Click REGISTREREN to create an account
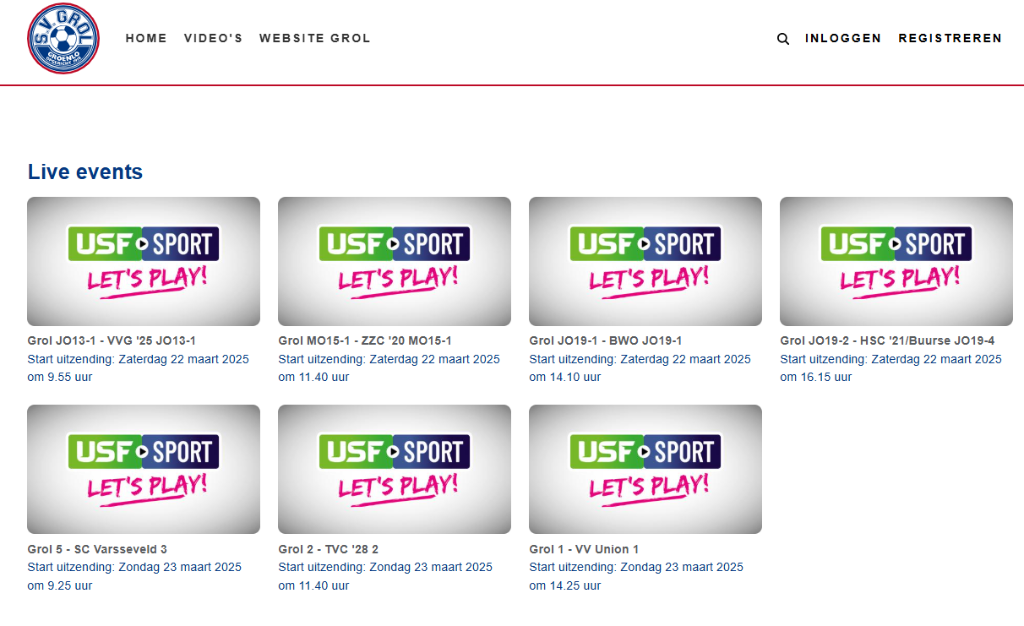Viewport: 1024px width, 626px height. pyautogui.click(x=950, y=39)
